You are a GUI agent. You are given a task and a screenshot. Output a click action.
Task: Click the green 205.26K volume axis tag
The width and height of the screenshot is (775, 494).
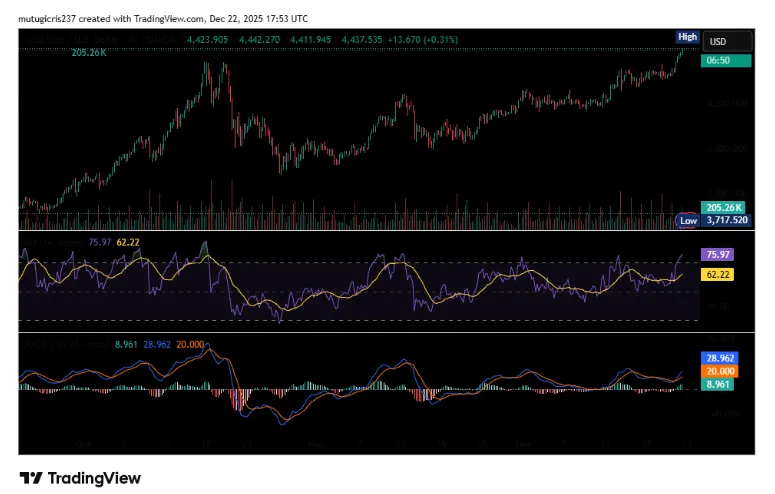(x=721, y=205)
